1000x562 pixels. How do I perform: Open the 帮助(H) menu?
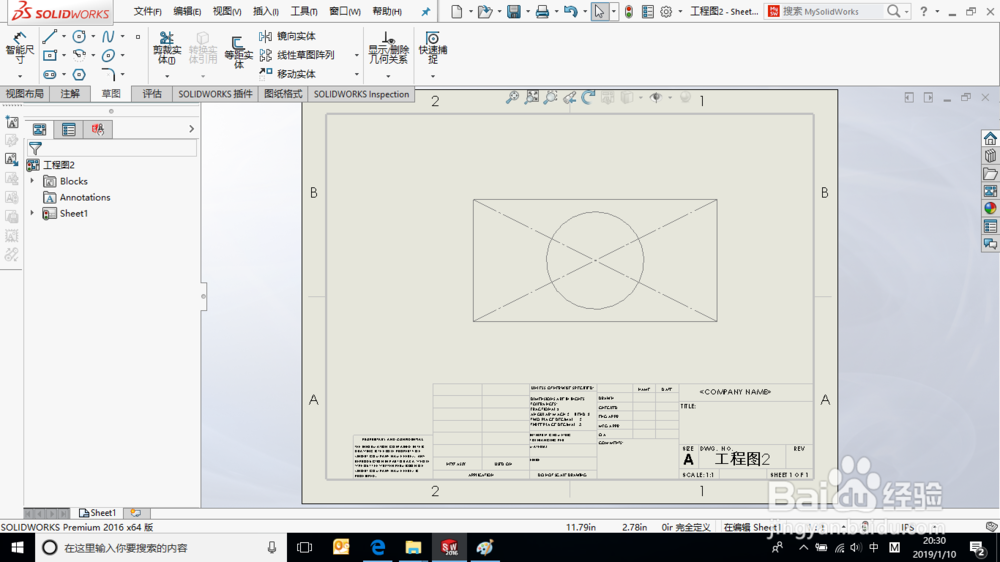coord(386,11)
